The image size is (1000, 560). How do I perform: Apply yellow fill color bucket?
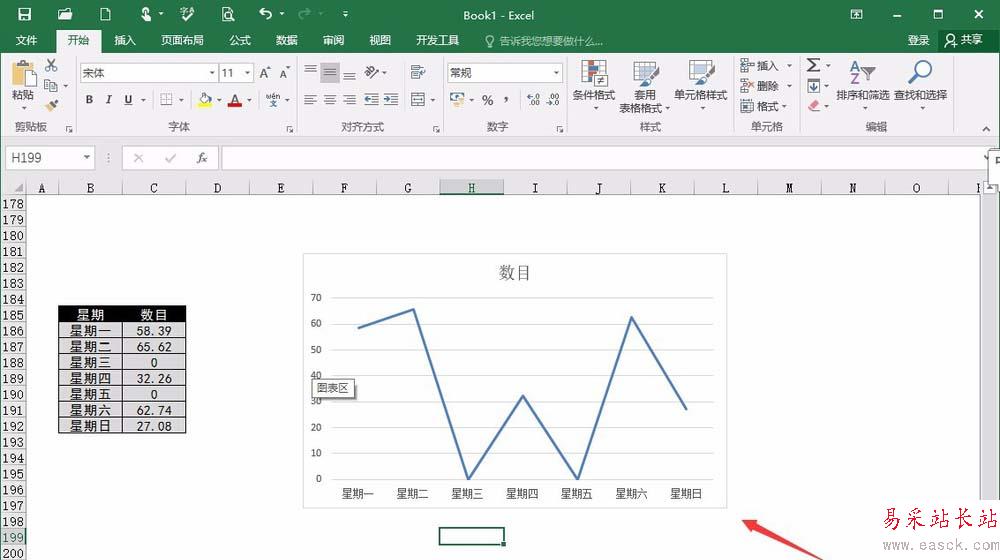[205, 100]
